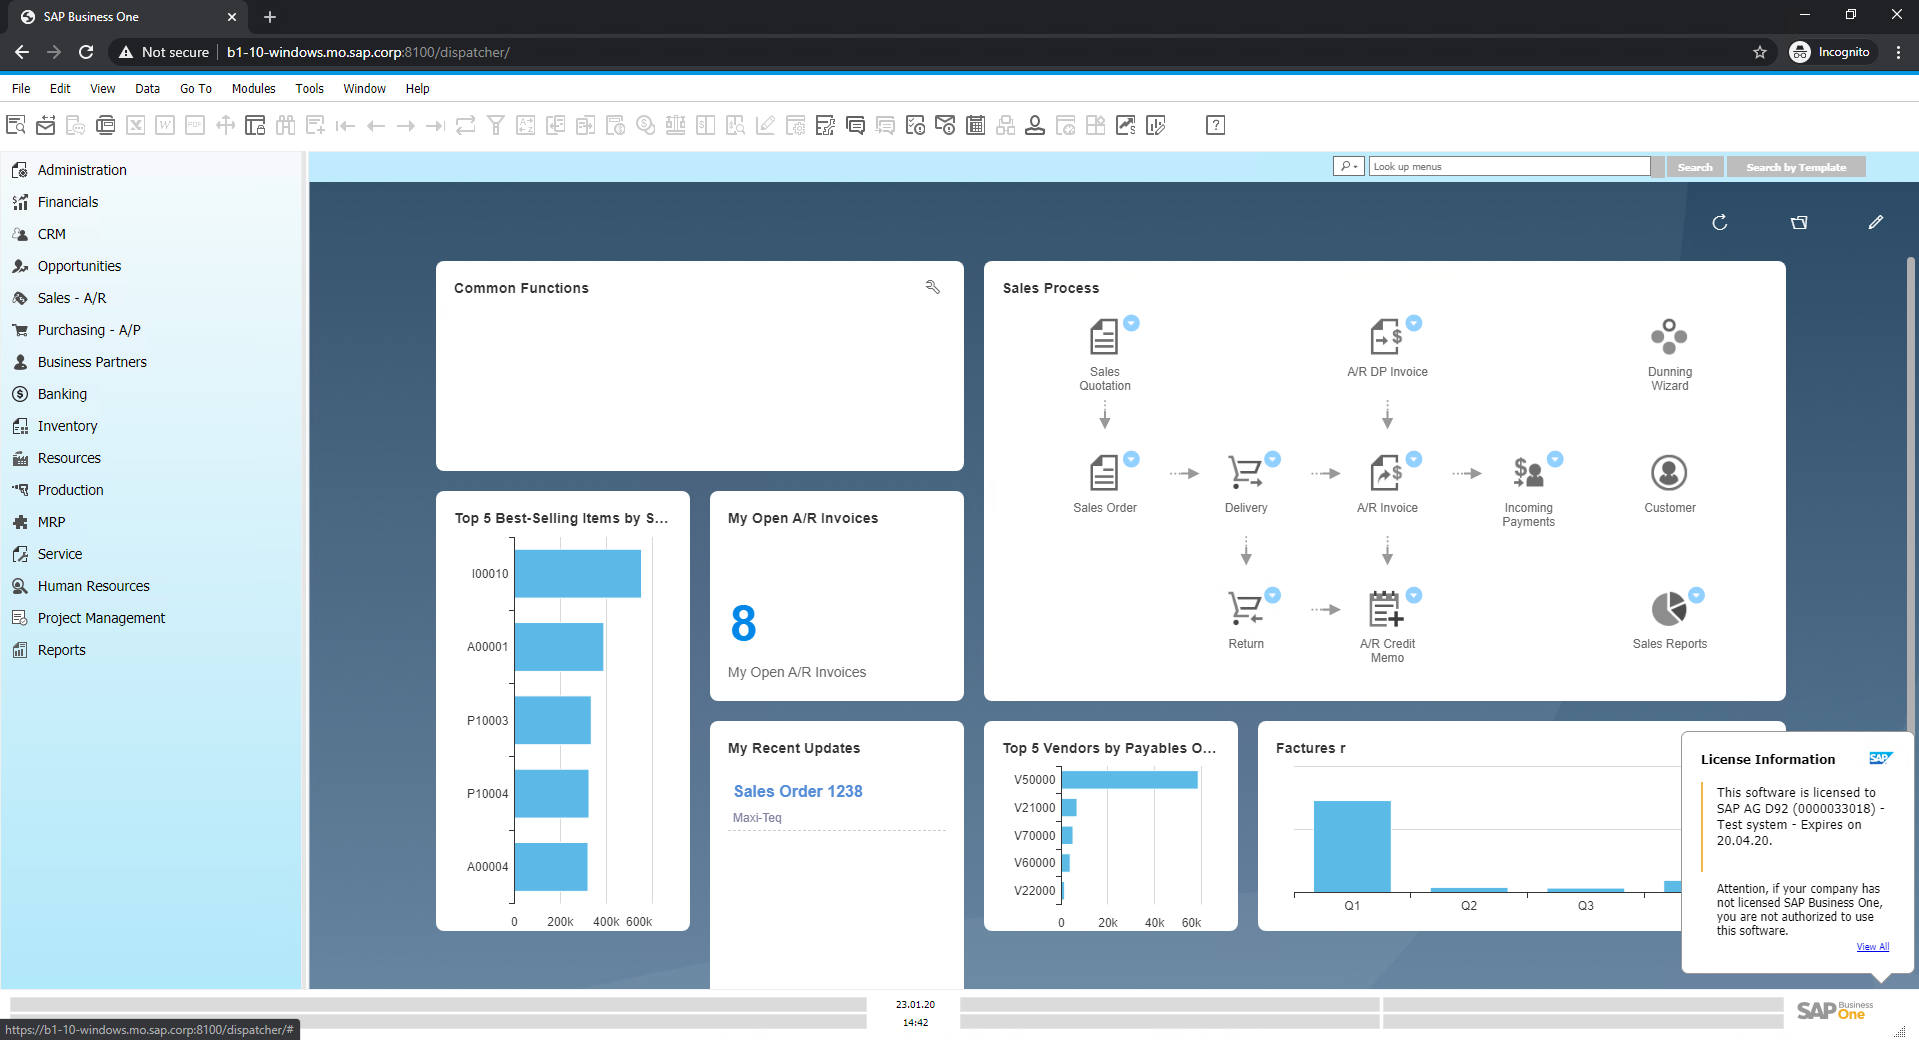Activate the Filter Table toolbar icon
Screen dimensions: 1919x1040
[x=496, y=125]
